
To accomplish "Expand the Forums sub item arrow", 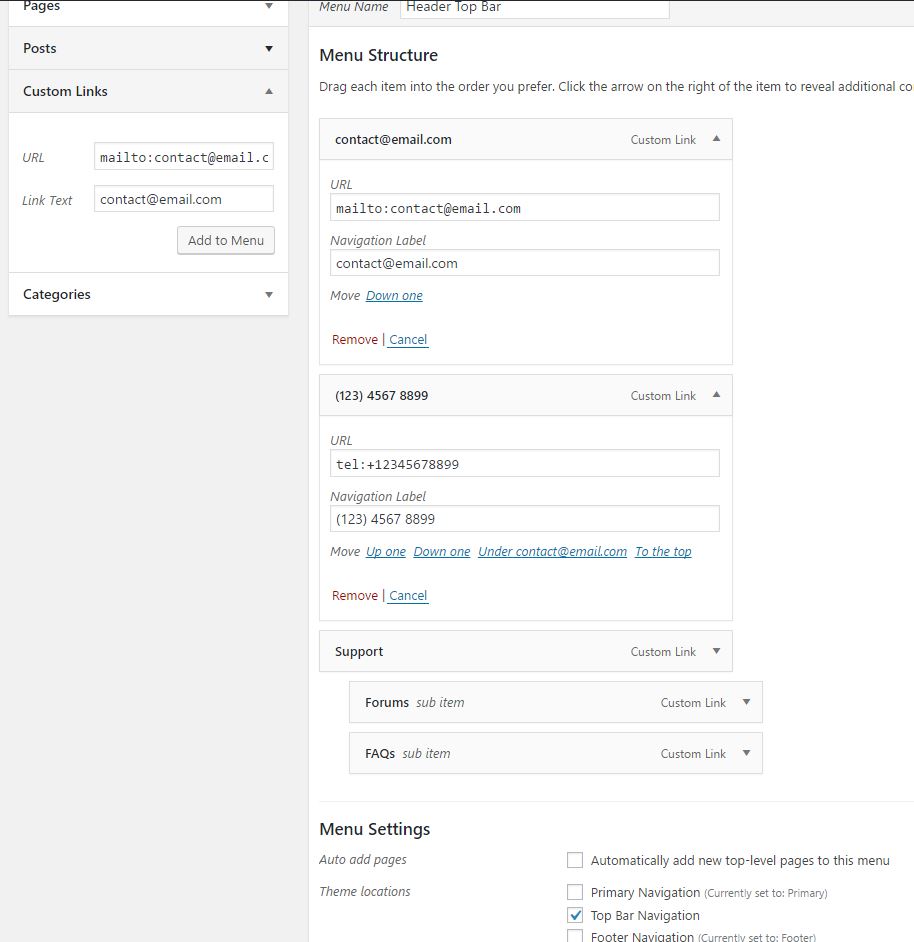I will [746, 702].
